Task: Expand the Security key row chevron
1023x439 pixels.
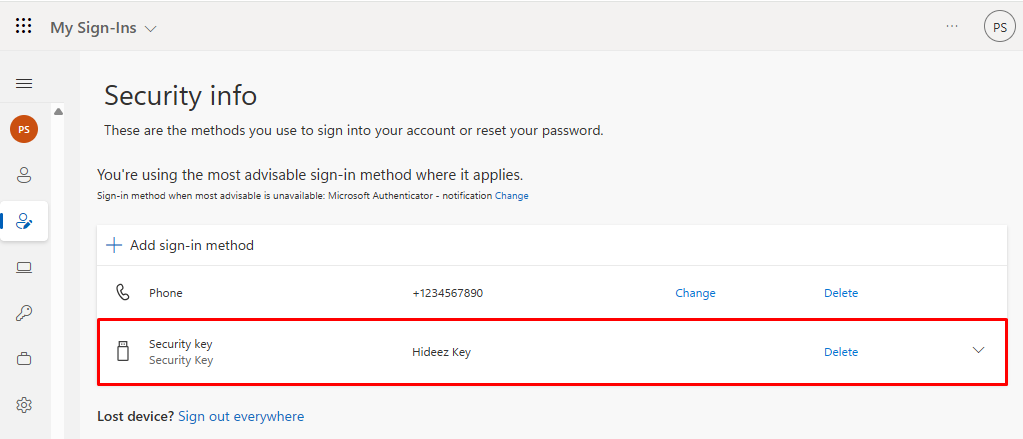Action: coord(978,350)
